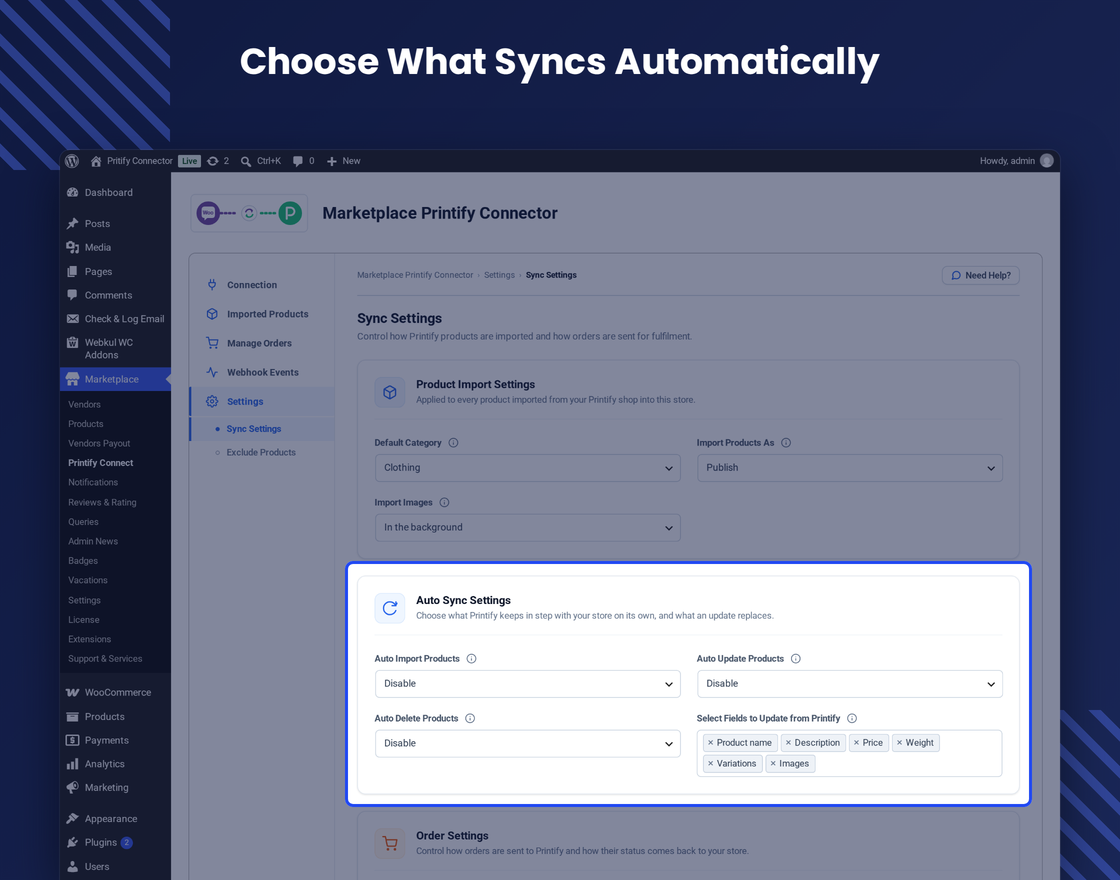Open the site home icon in admin bar
The width and height of the screenshot is (1120, 880).
coord(96,161)
